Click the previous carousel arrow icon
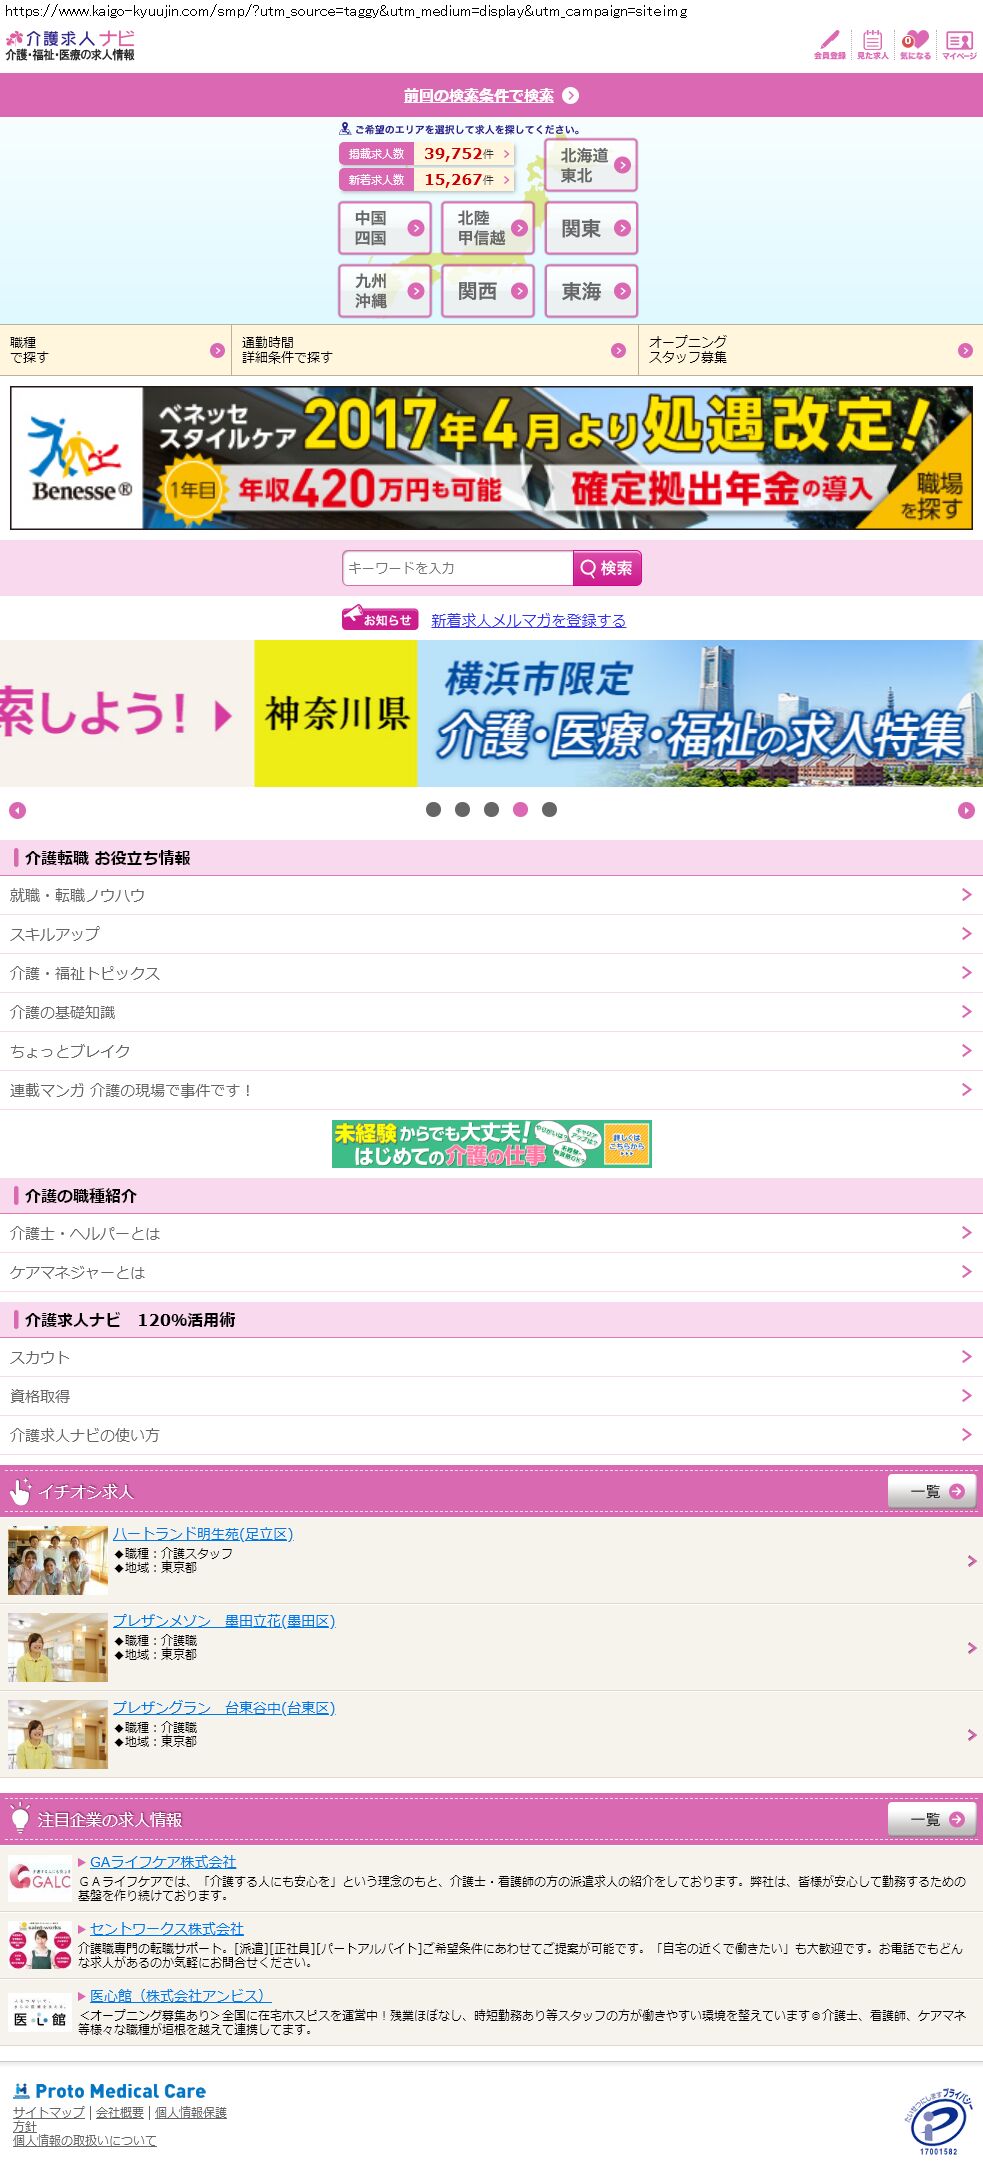 pos(17,810)
